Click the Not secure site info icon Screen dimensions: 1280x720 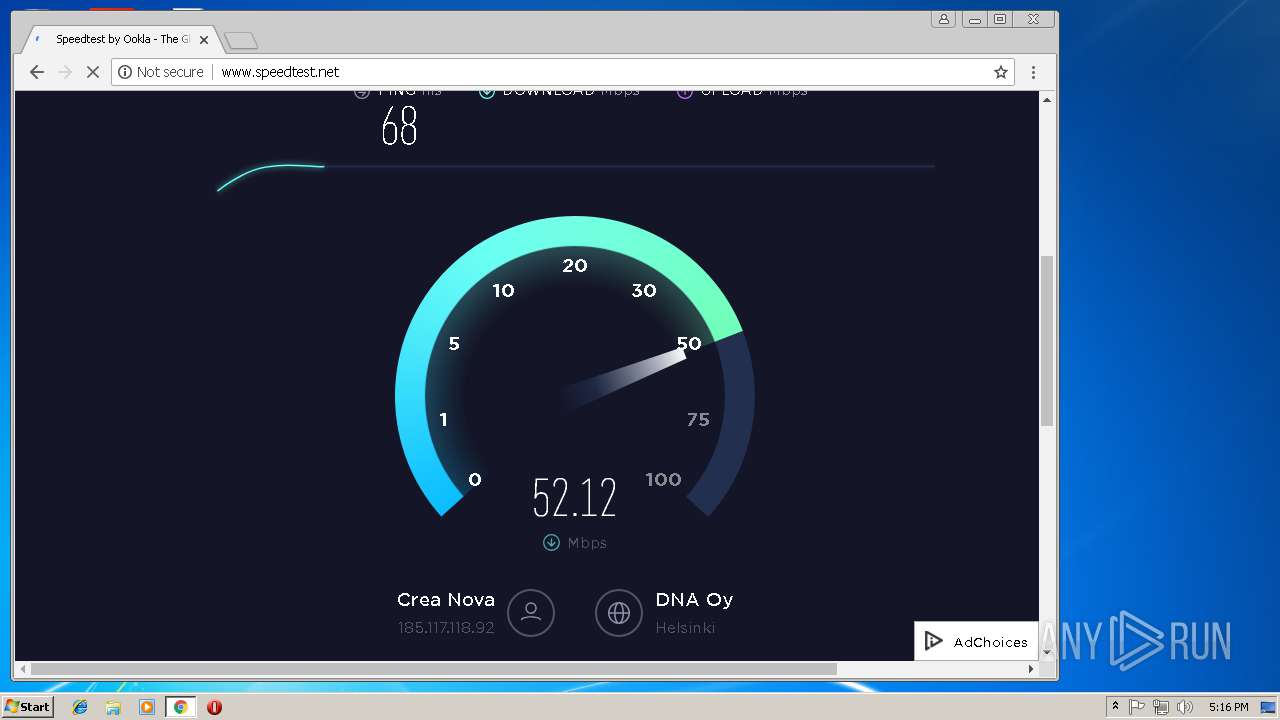(125, 72)
